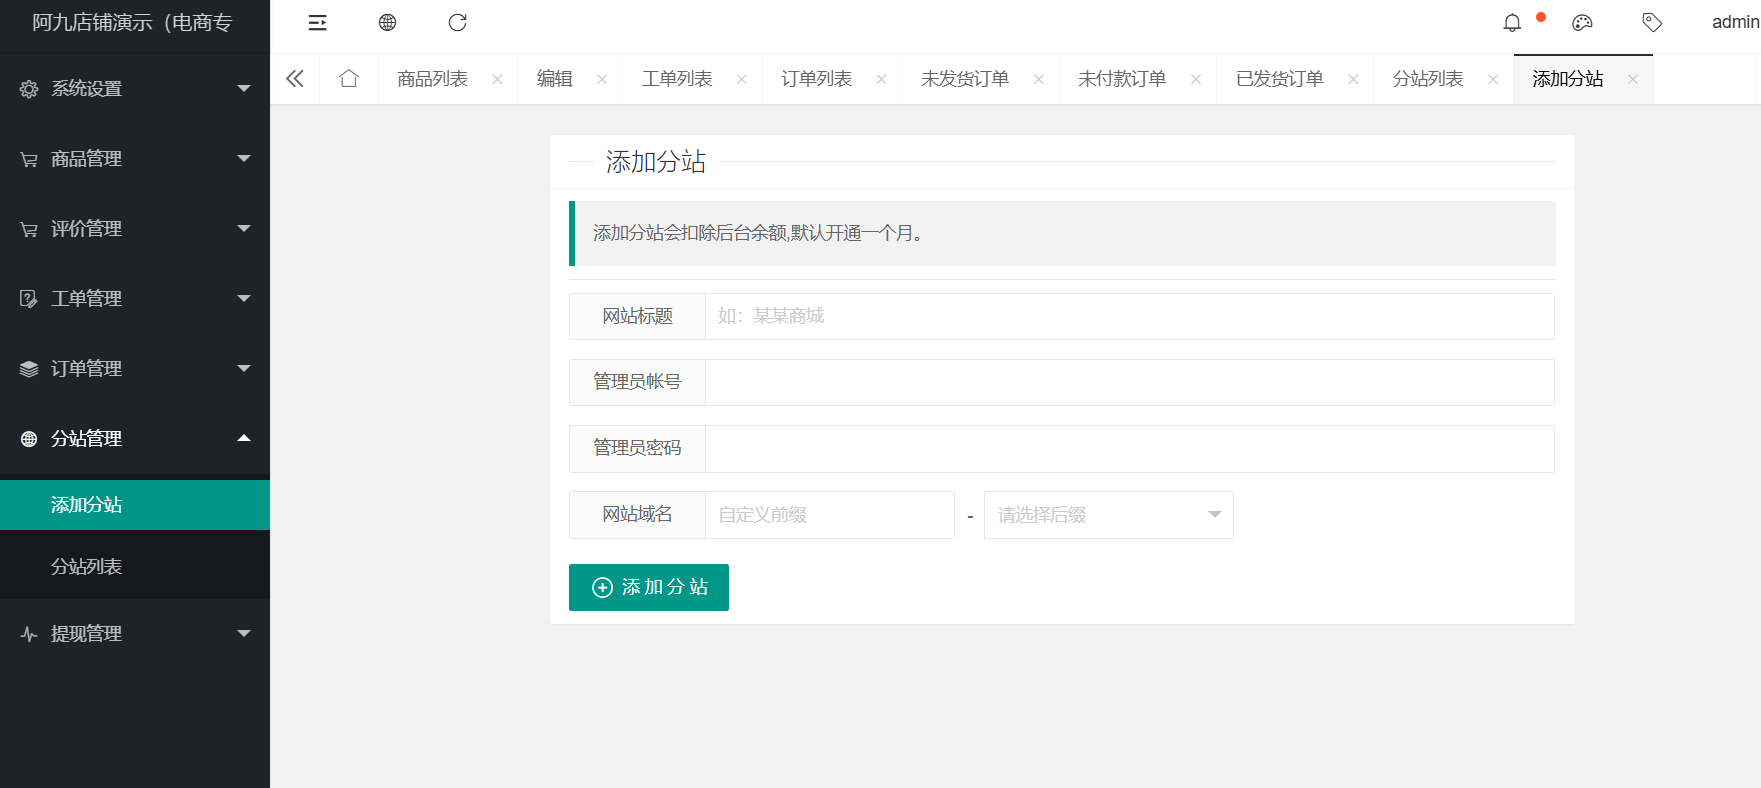Collapse the sidebar with the menu toggle icon

pos(317,23)
